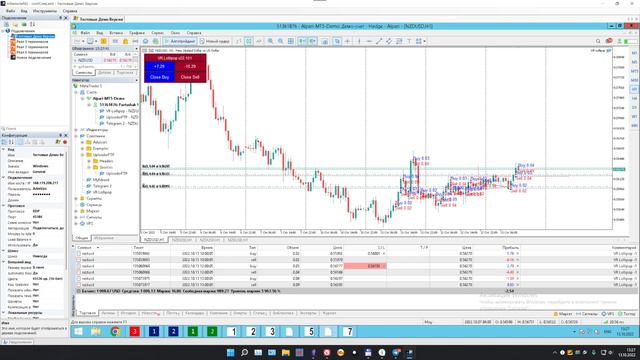Select the text label T tool
The height and width of the screenshot is (360, 640).
coord(409,41)
